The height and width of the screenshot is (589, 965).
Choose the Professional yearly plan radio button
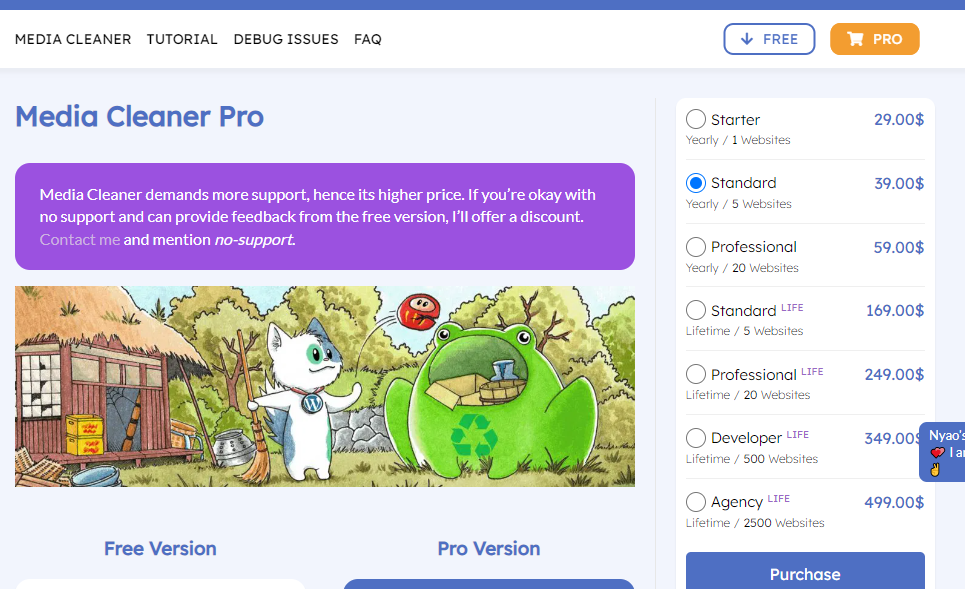(x=696, y=247)
